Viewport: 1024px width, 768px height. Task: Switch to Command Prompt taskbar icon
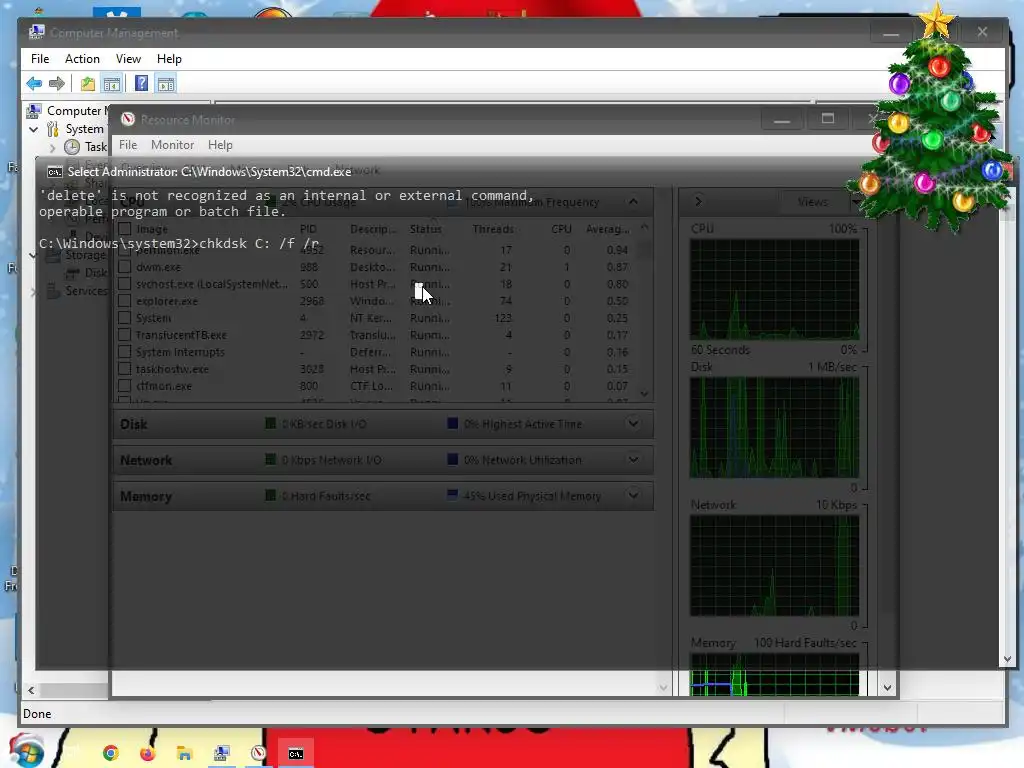pyautogui.click(x=296, y=754)
